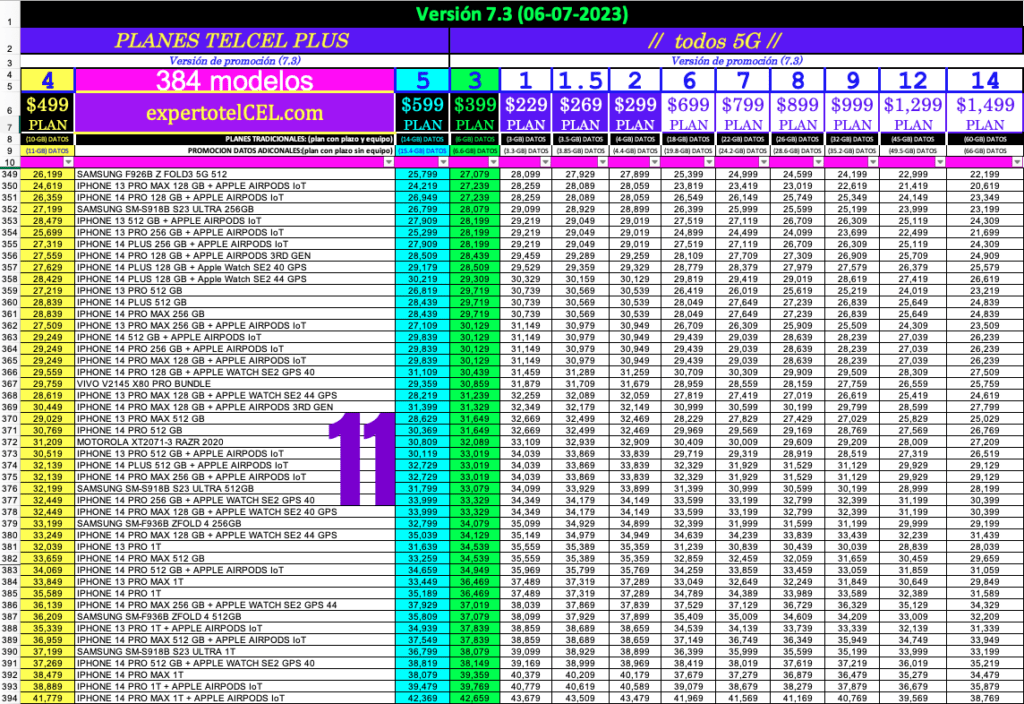Select the 'SAMSUNG SM-S918B S23 ULTRA 512GB' cell
The height and width of the screenshot is (704, 1024).
pos(234,488)
